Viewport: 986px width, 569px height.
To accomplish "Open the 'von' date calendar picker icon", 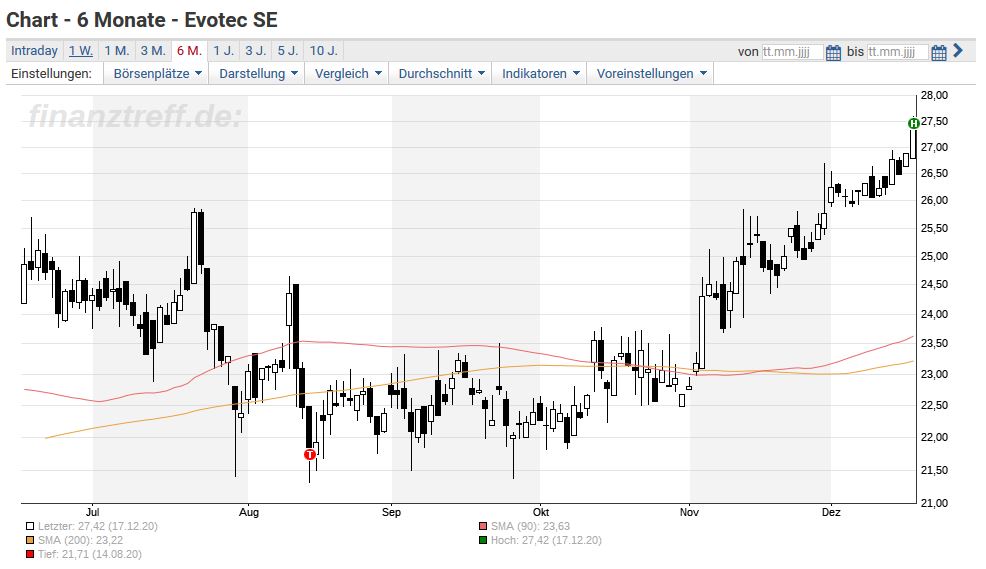I will pyautogui.click(x=833, y=52).
